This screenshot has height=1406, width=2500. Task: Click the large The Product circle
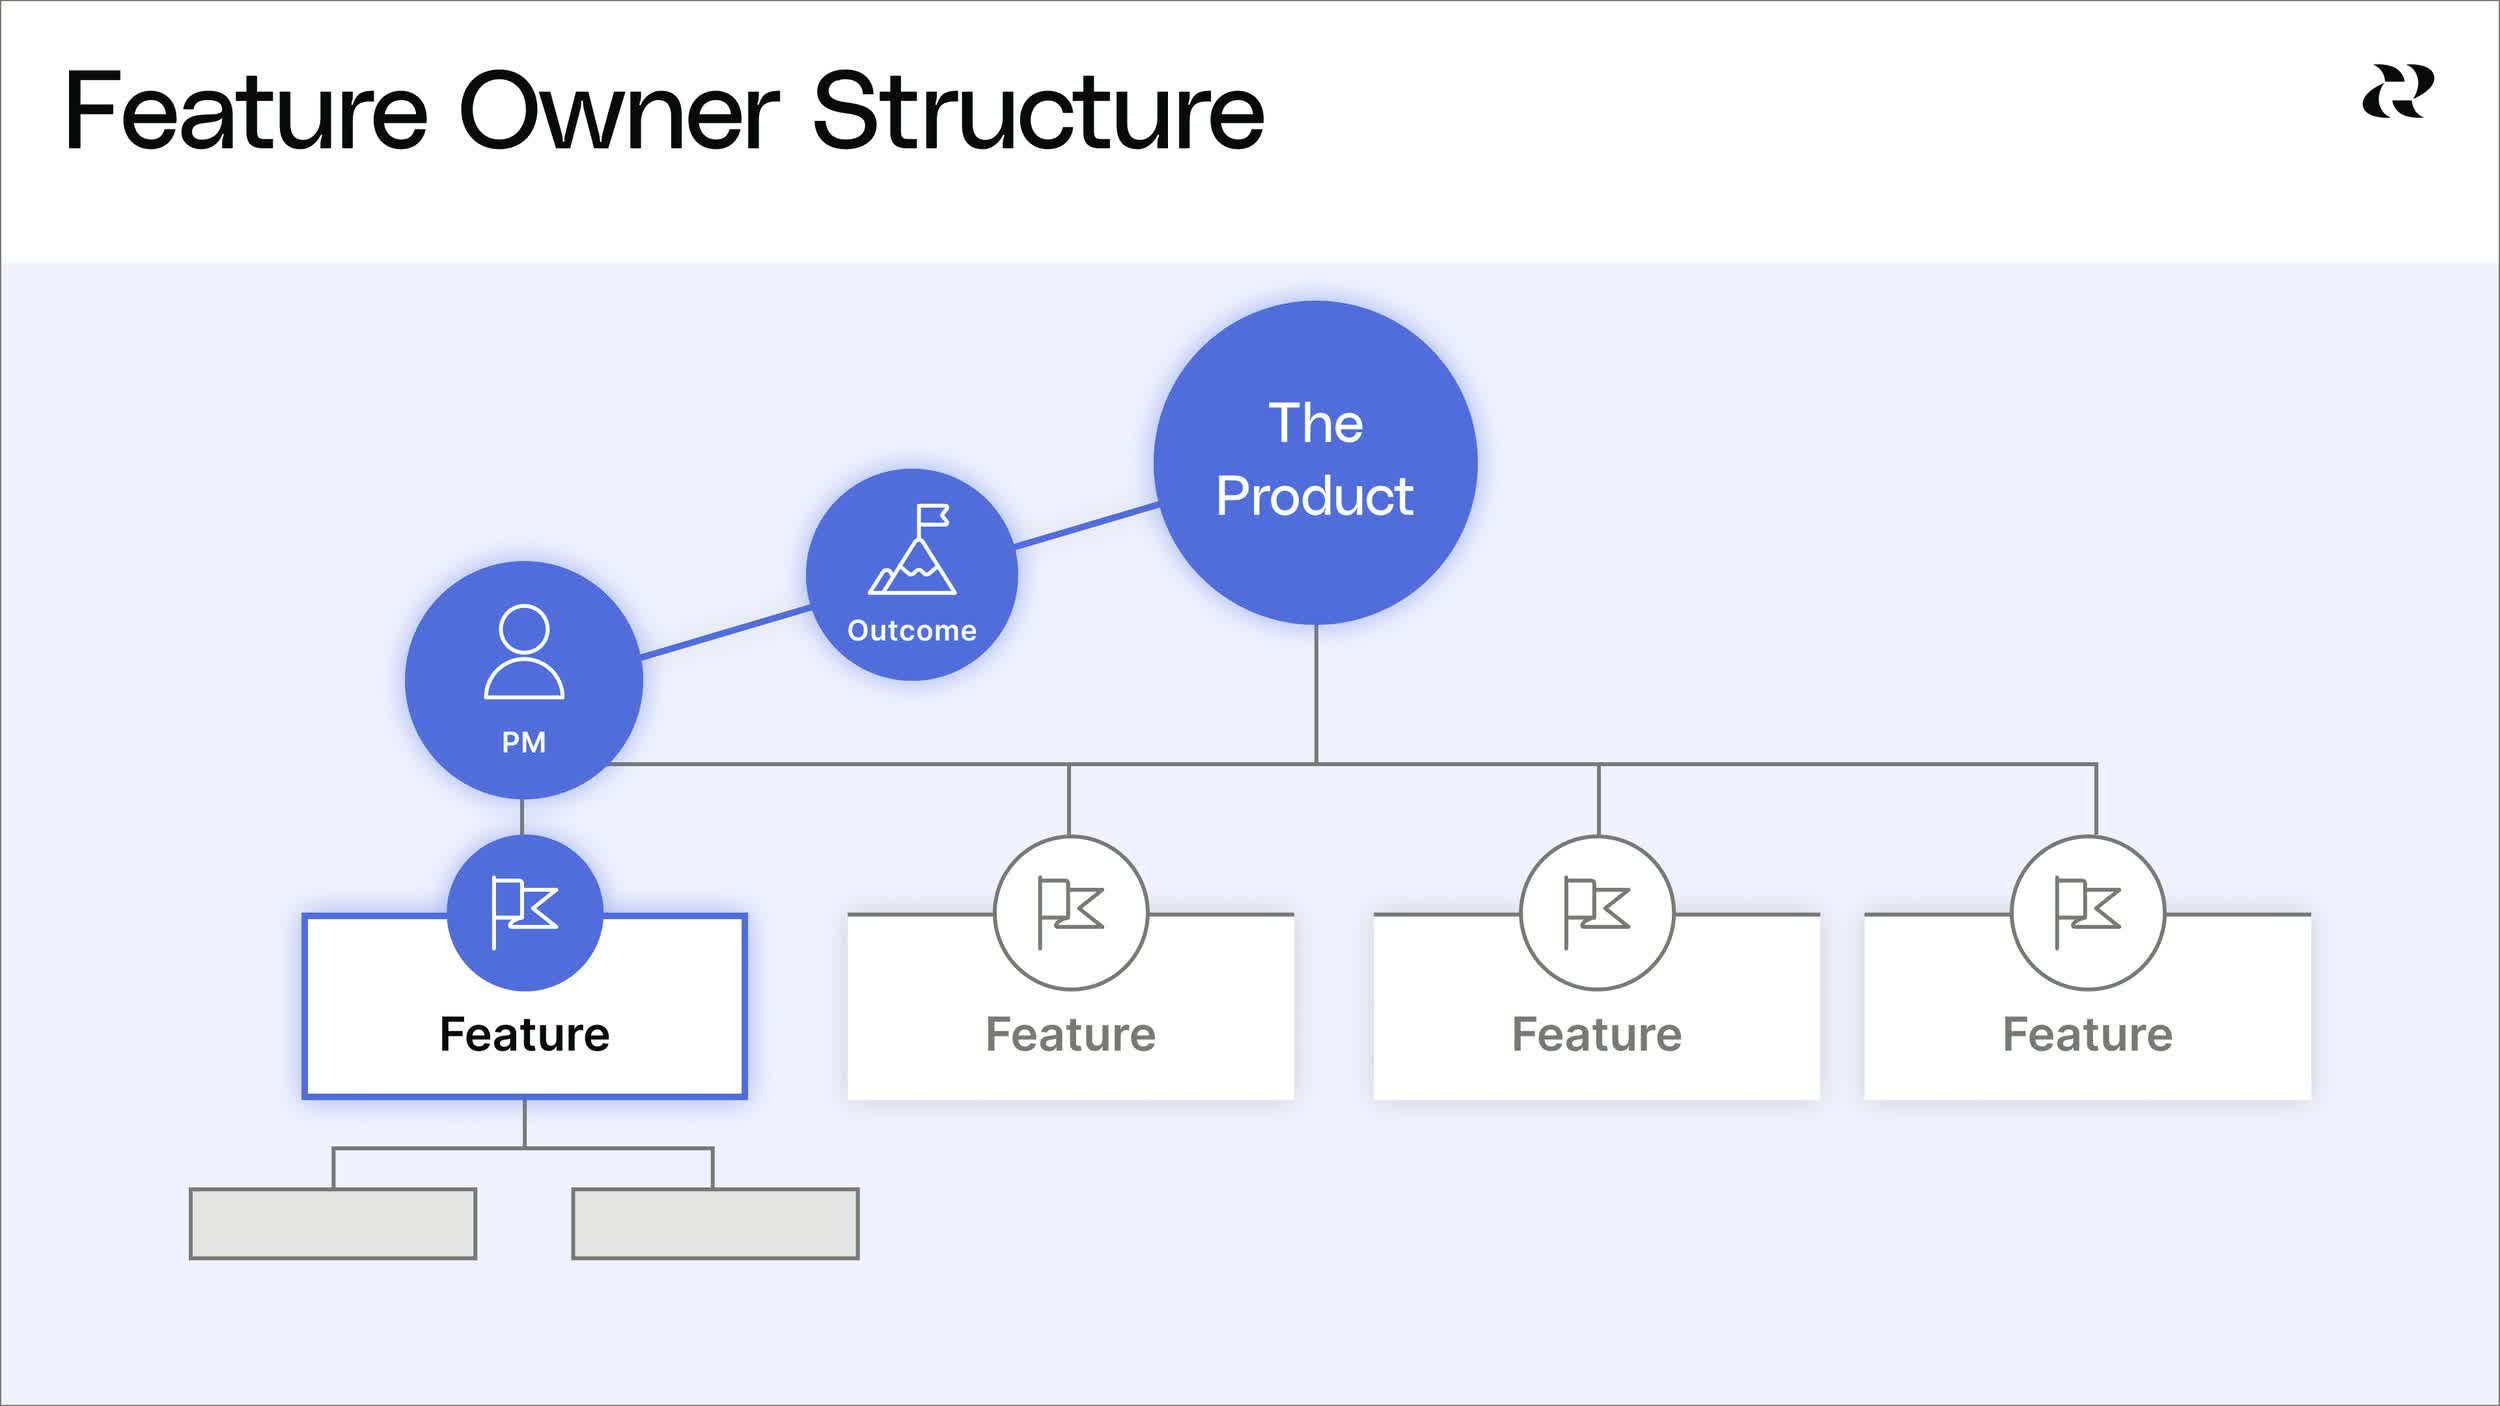coord(1315,461)
